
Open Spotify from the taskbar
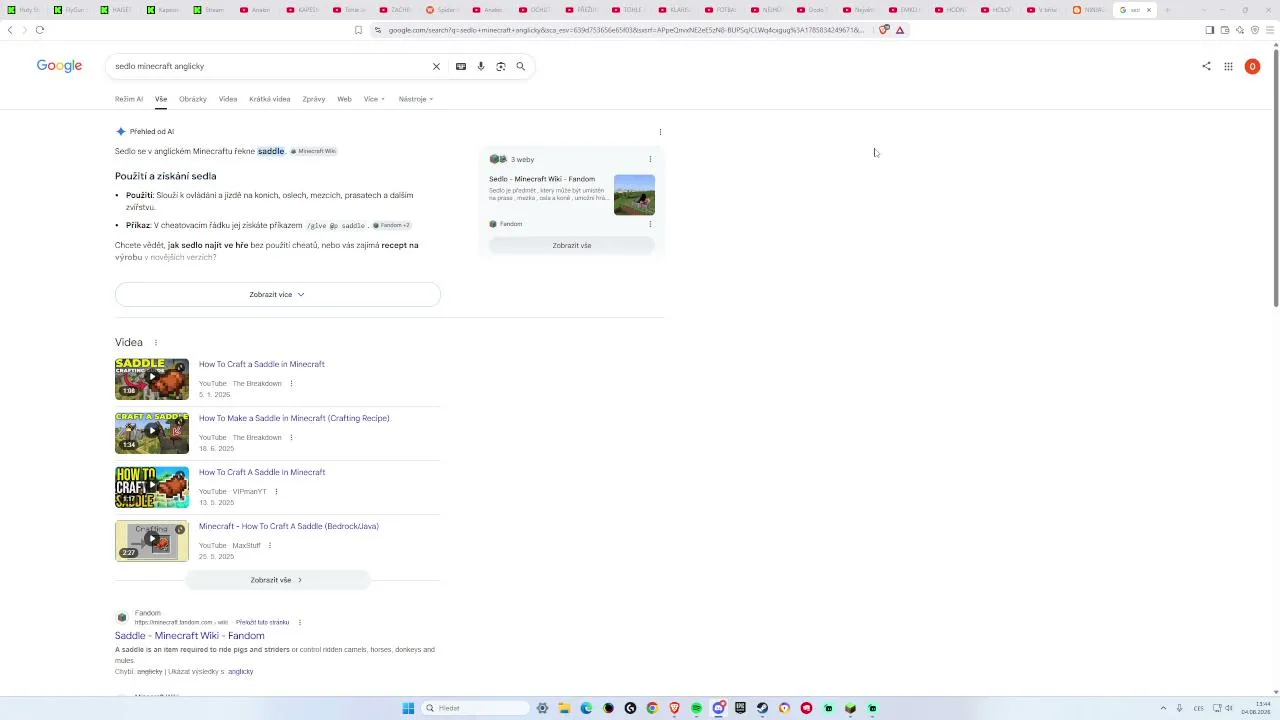tap(696, 708)
